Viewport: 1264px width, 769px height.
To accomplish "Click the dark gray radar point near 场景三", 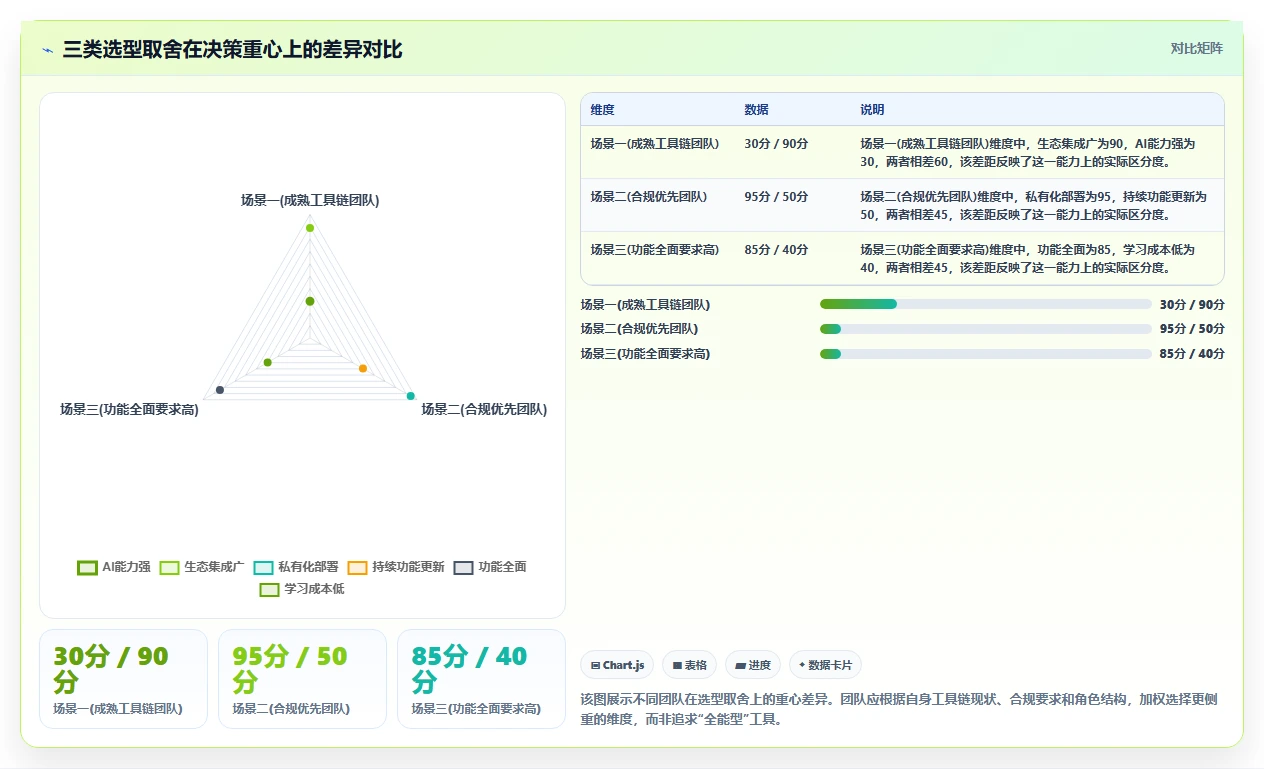I will [x=220, y=390].
